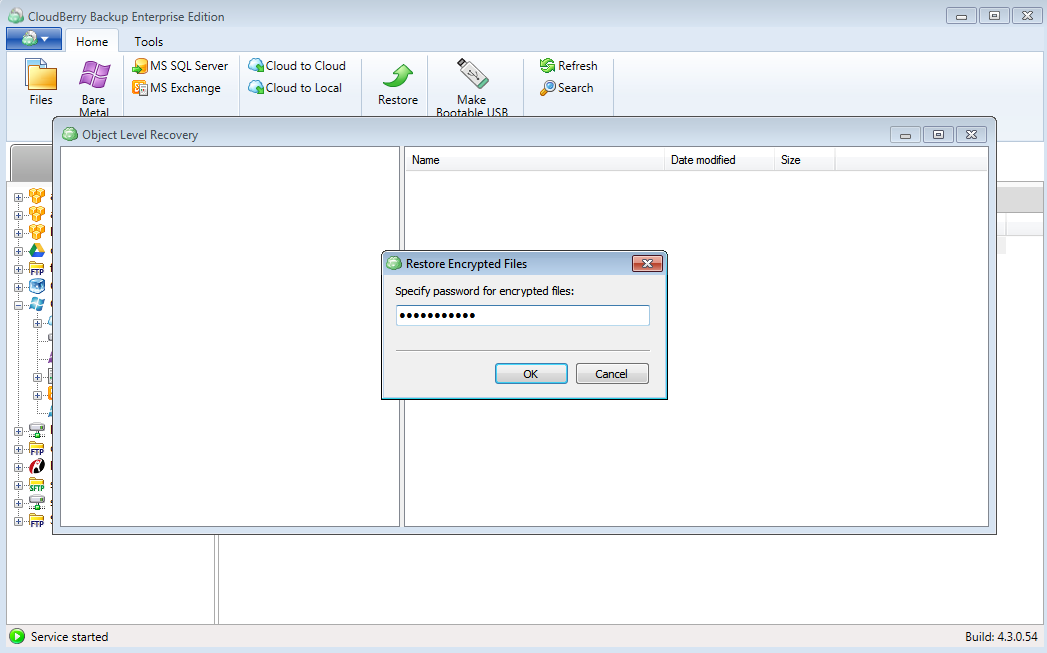Select the SFTP folder icon
The image size is (1047, 653).
pyautogui.click(x=37, y=485)
